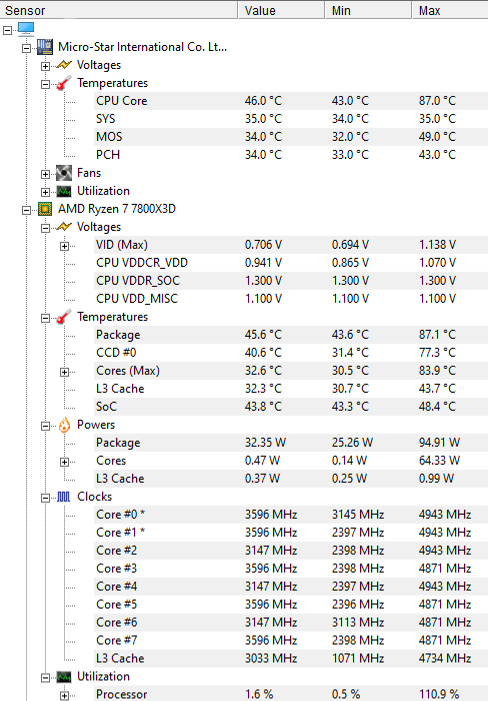Image resolution: width=488 pixels, height=701 pixels.
Task: Select the Package power row
Action: pyautogui.click(x=291, y=443)
